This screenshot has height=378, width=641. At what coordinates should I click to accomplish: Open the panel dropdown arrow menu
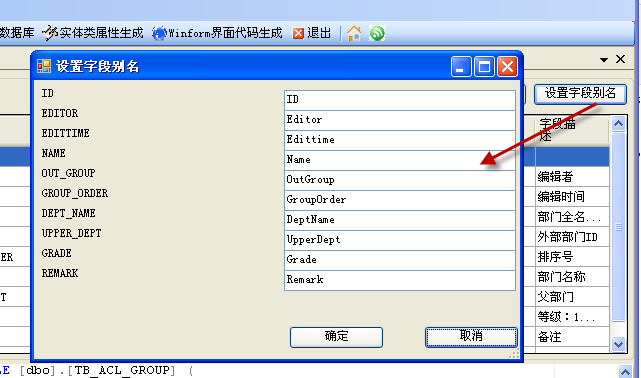pyautogui.click(x=604, y=60)
